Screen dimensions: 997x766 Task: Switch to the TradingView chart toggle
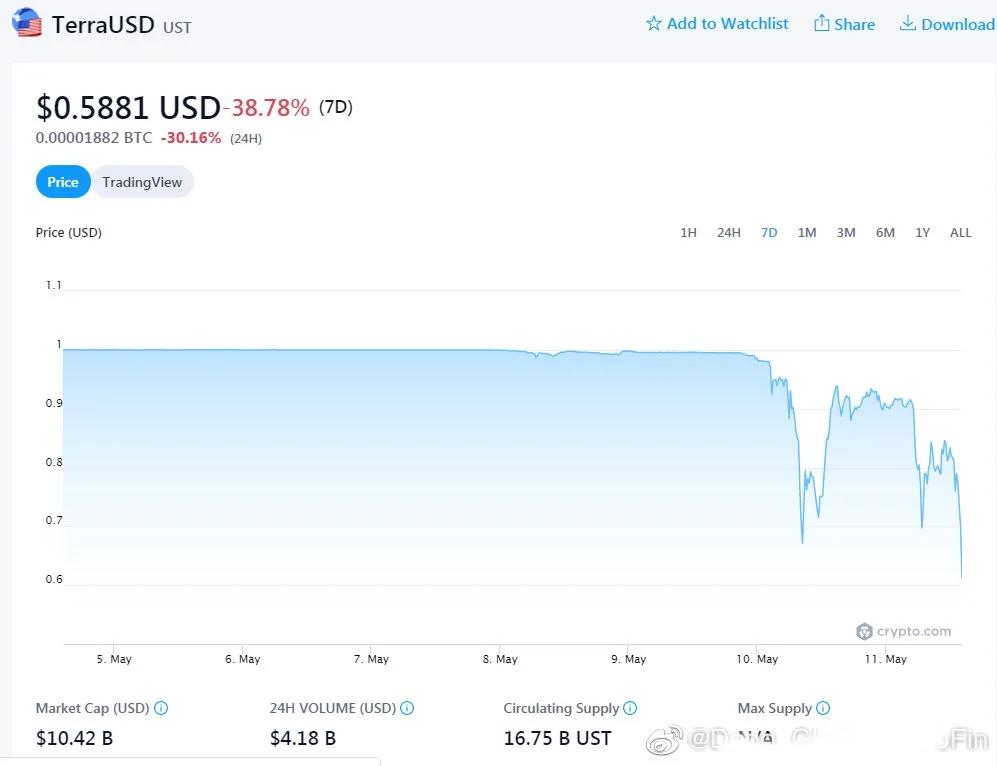142,182
